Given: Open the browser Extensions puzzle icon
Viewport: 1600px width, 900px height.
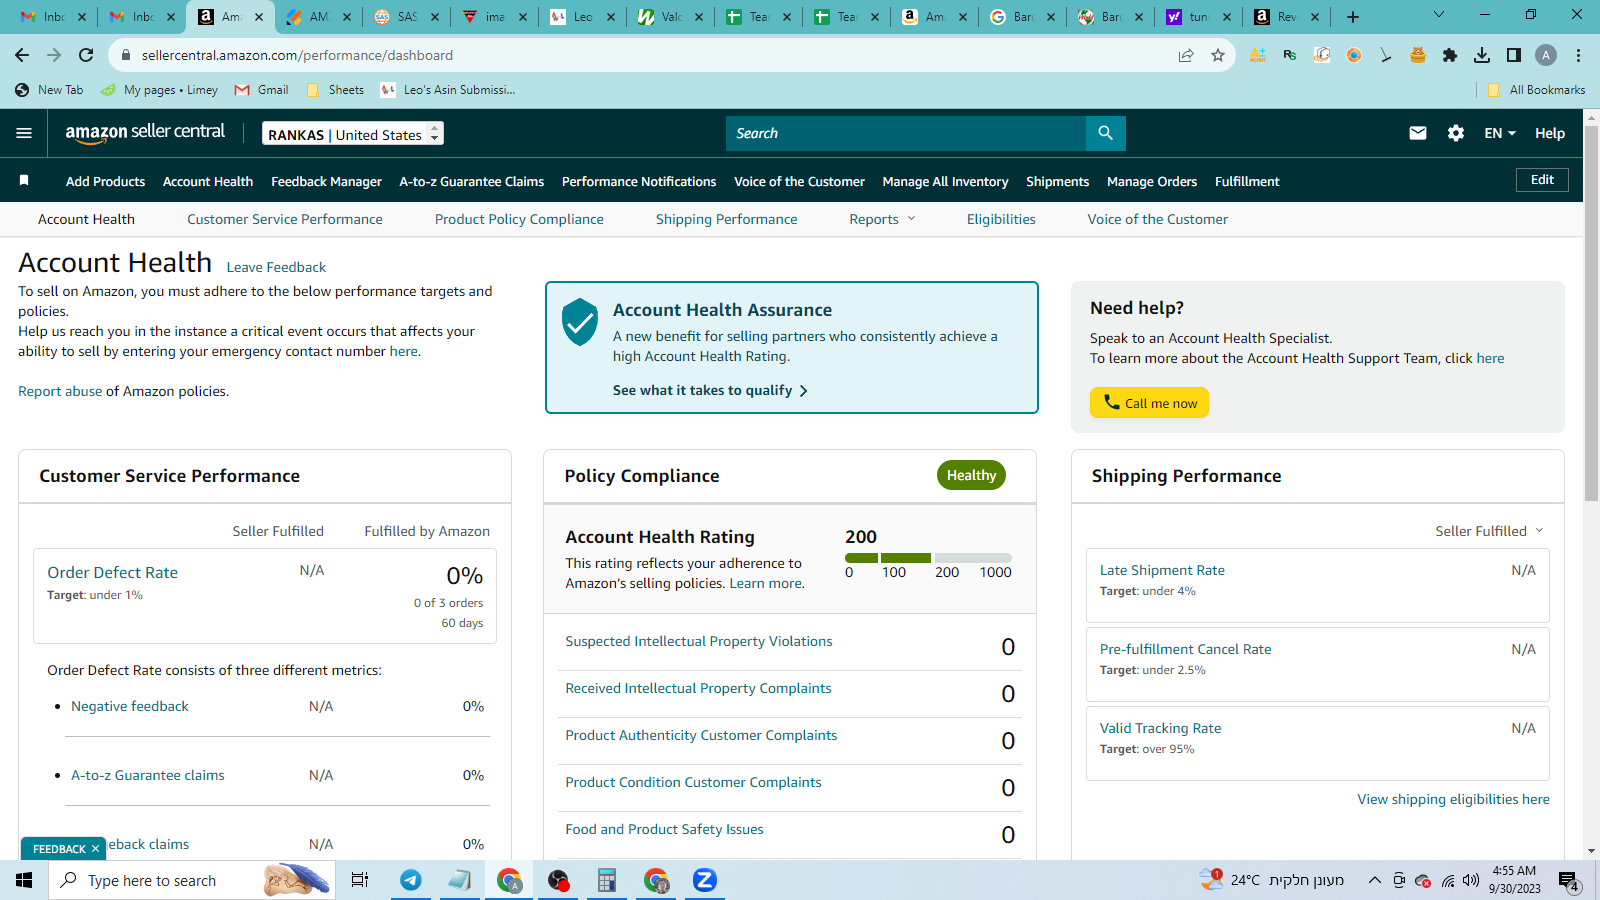Looking at the screenshot, I should tap(1450, 55).
